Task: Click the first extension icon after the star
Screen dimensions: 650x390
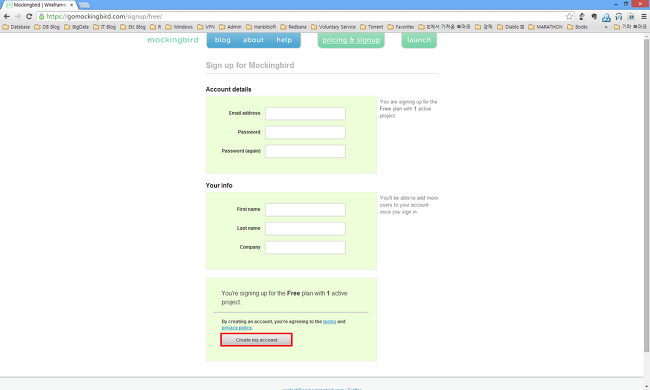Action: [582, 17]
